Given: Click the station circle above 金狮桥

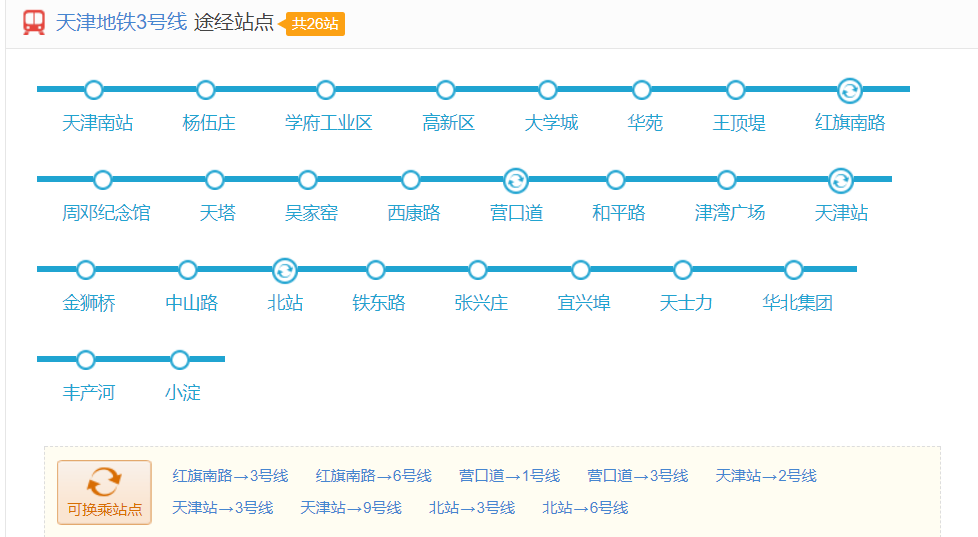Looking at the screenshot, I should [x=86, y=270].
